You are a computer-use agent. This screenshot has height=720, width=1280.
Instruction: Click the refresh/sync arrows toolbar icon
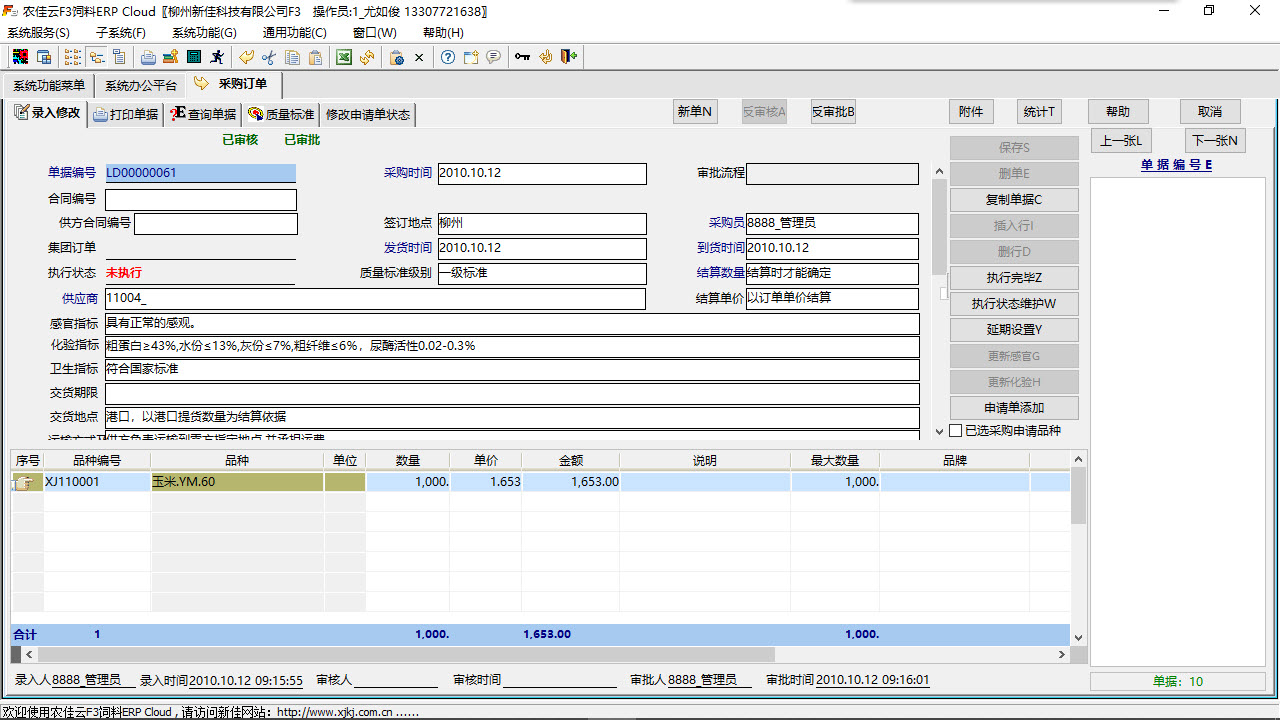click(366, 57)
